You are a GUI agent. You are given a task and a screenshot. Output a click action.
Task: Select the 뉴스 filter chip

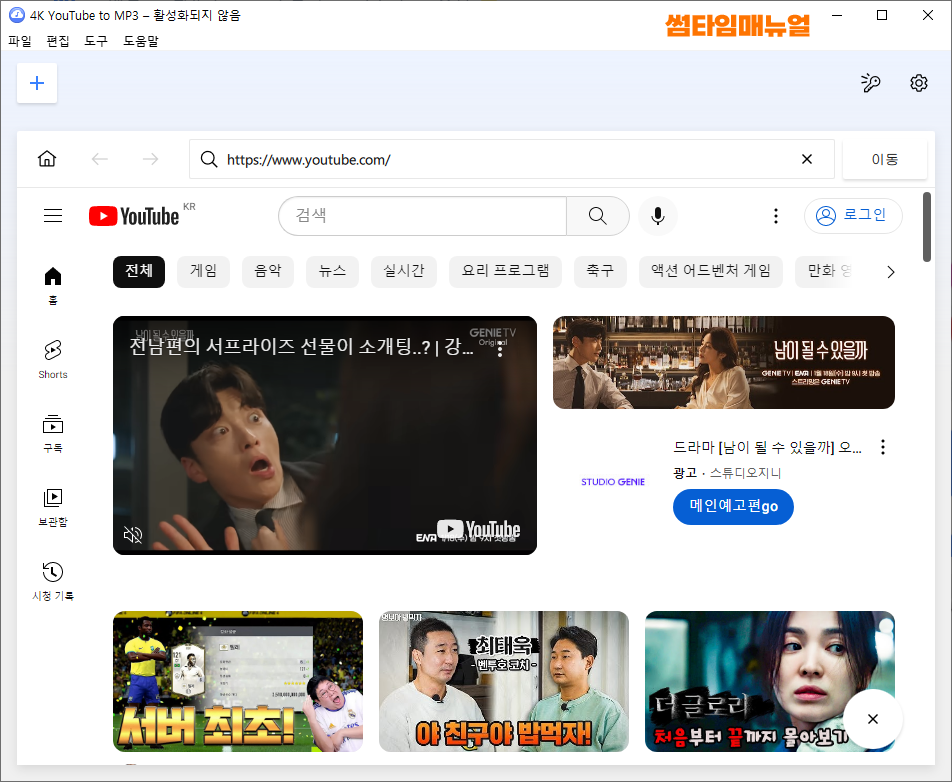(x=332, y=271)
